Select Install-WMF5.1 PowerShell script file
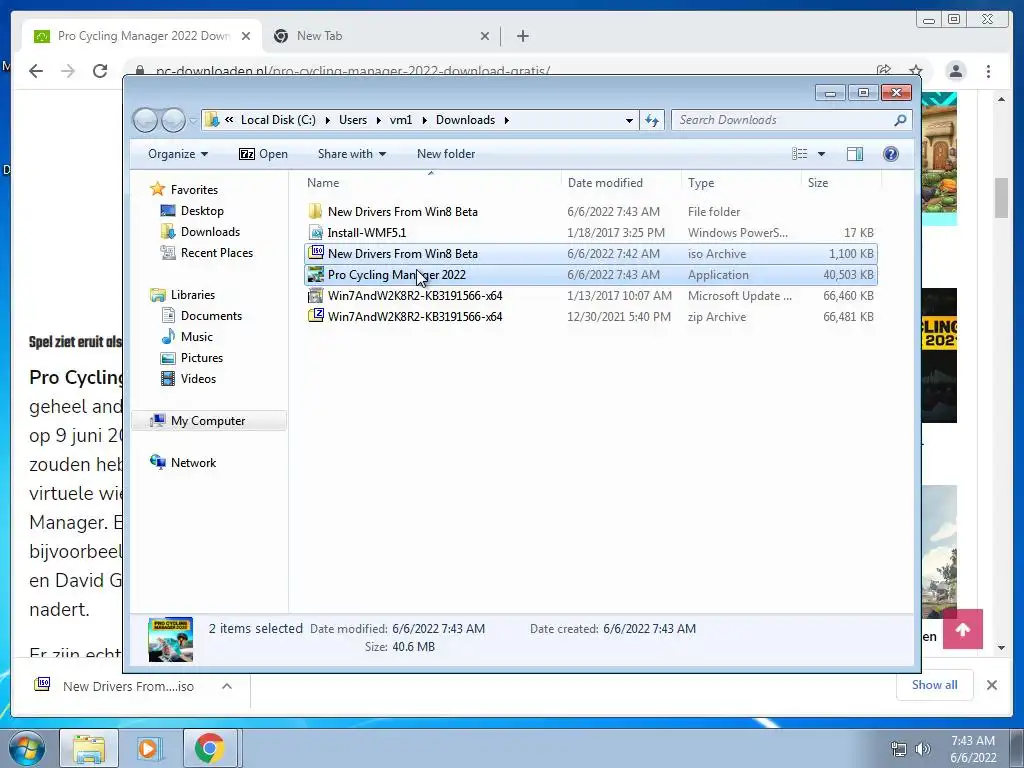Screen dimensions: 1024x768 (x=591, y=232)
